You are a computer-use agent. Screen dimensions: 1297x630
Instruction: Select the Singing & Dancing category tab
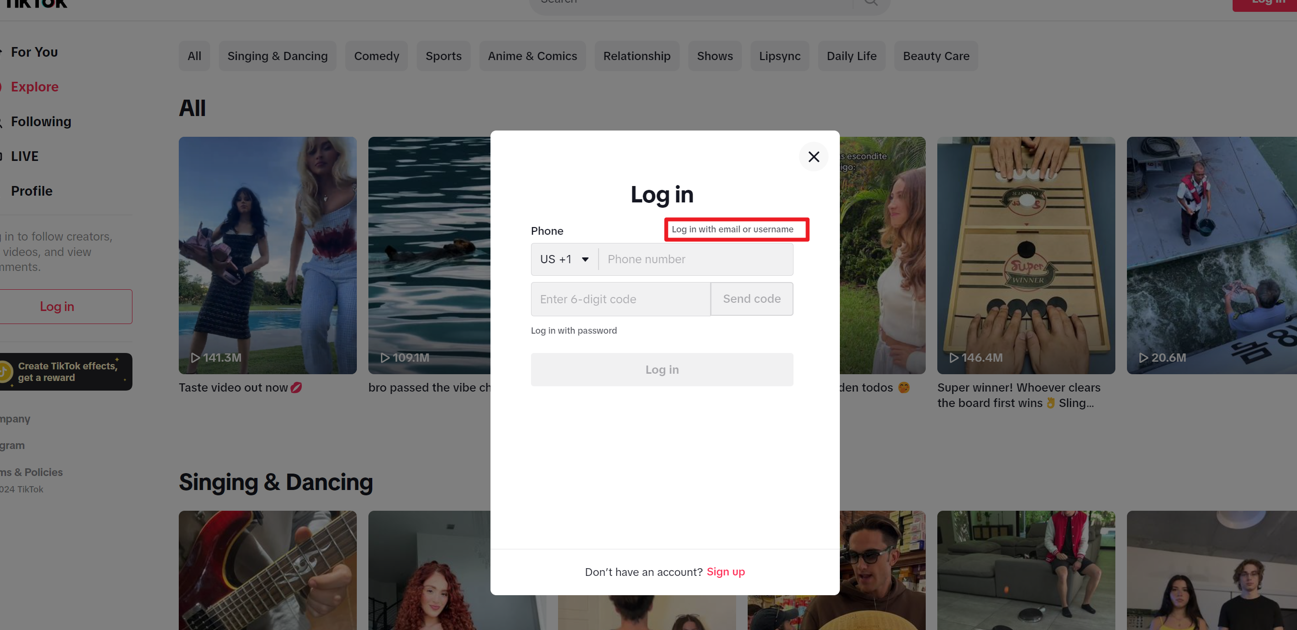(277, 56)
